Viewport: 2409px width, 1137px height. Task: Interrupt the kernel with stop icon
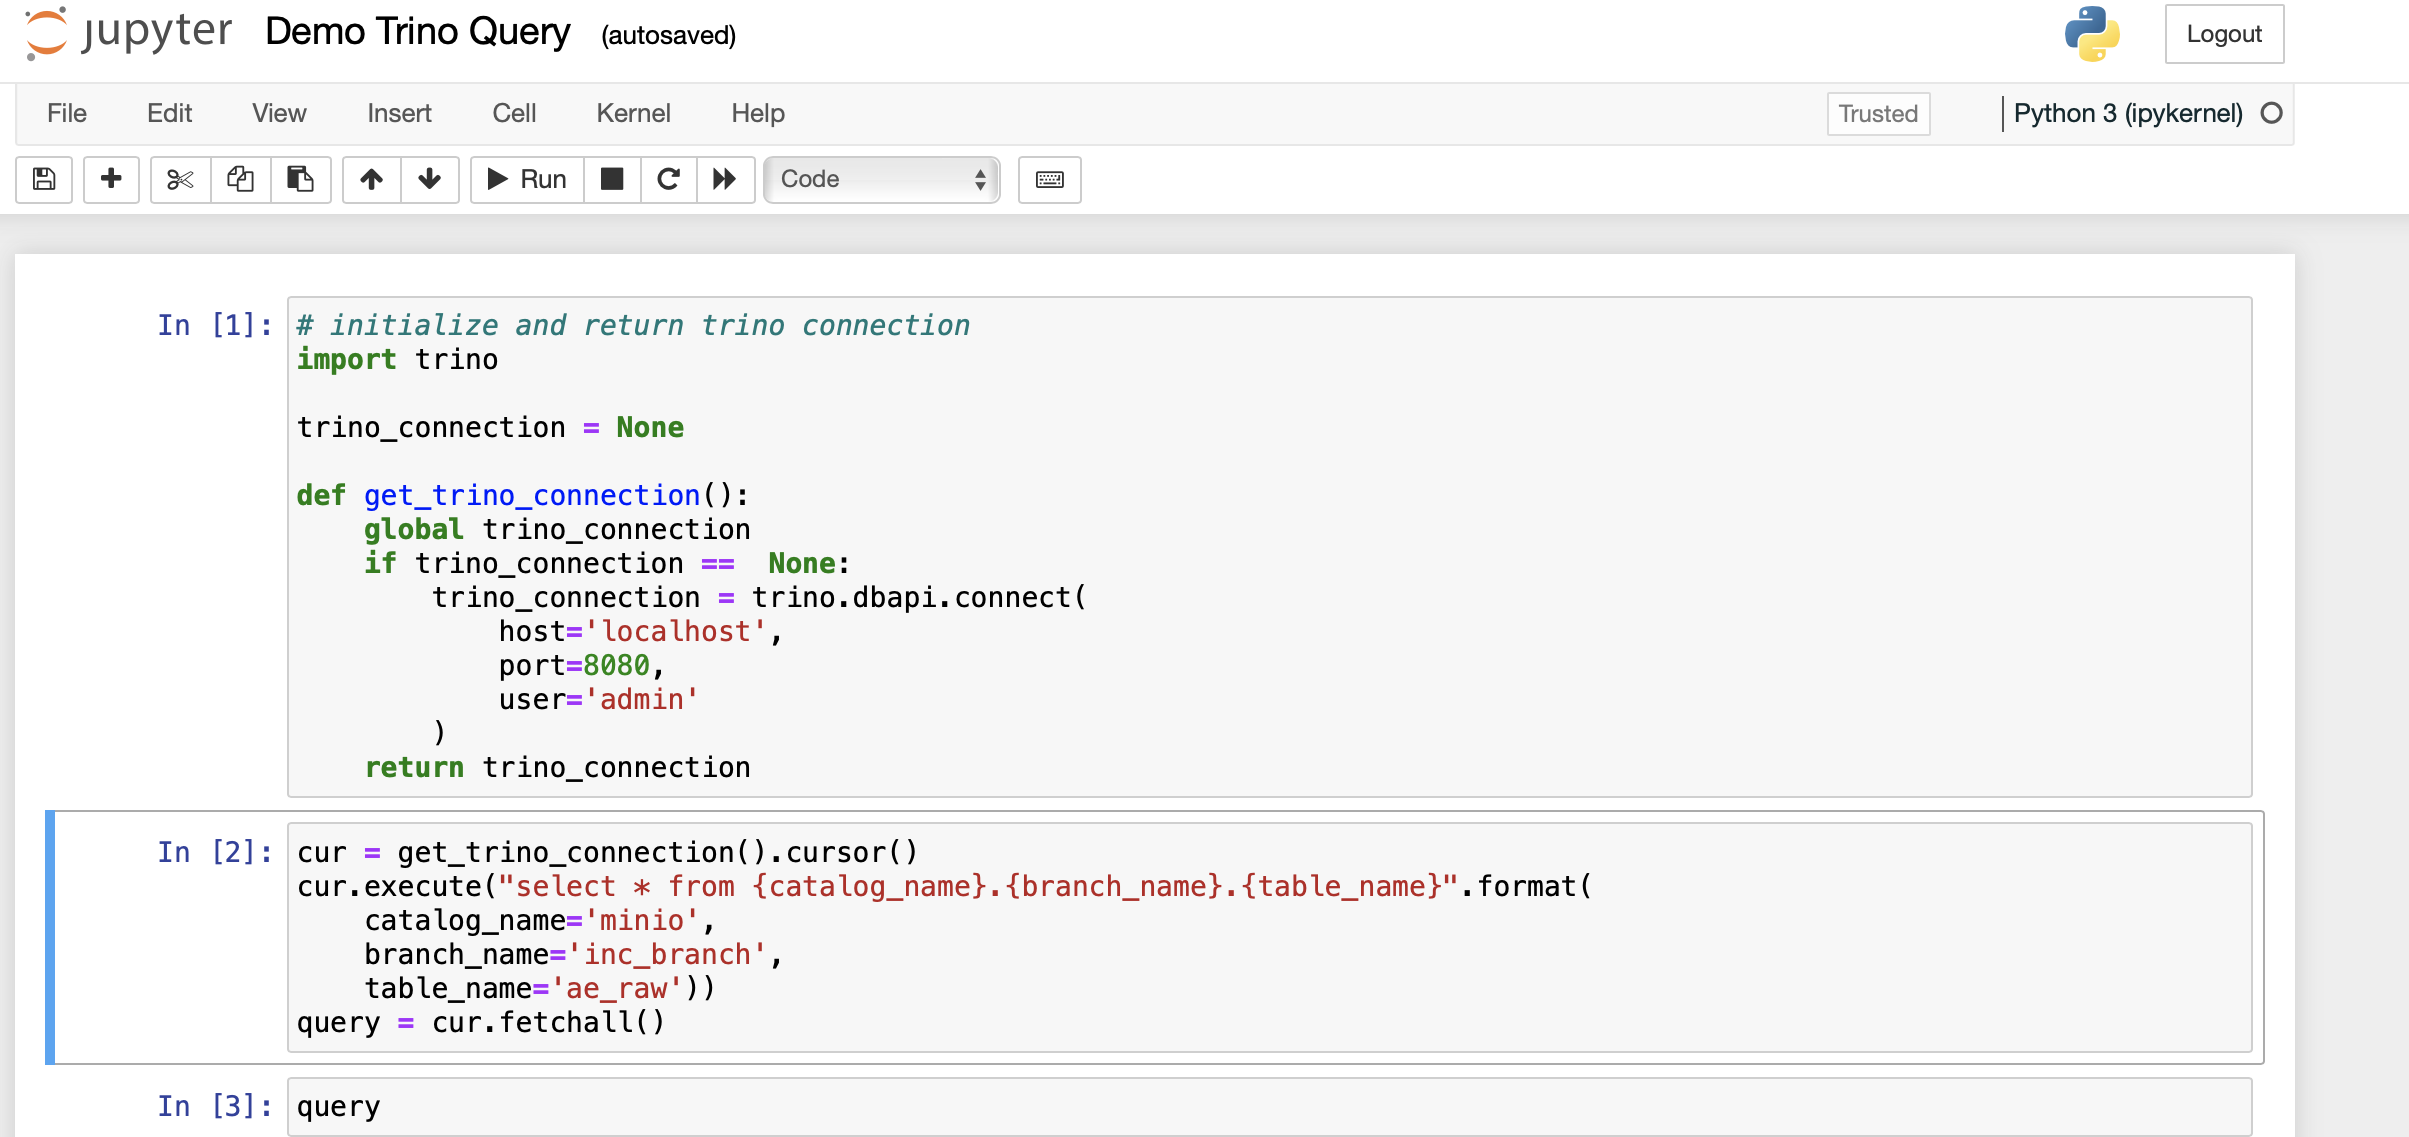tap(612, 179)
